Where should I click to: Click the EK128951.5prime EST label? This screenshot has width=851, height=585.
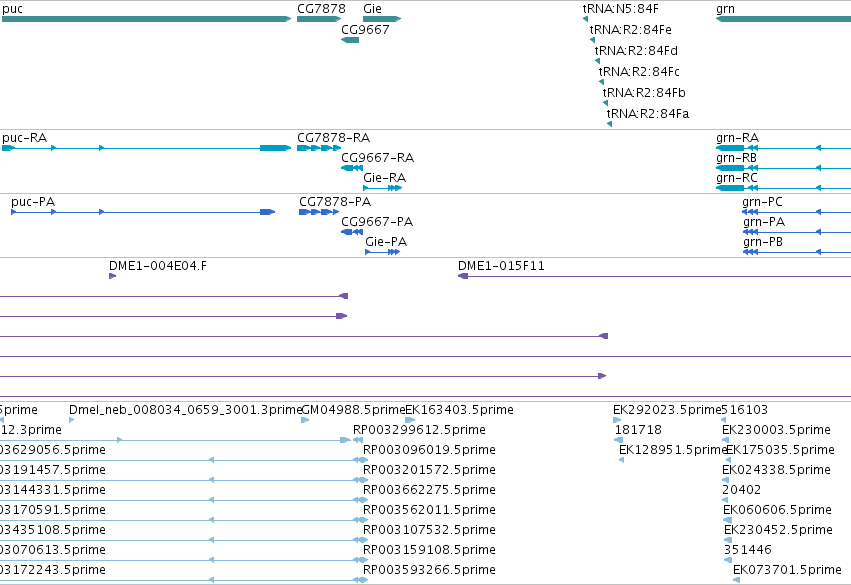tap(673, 450)
